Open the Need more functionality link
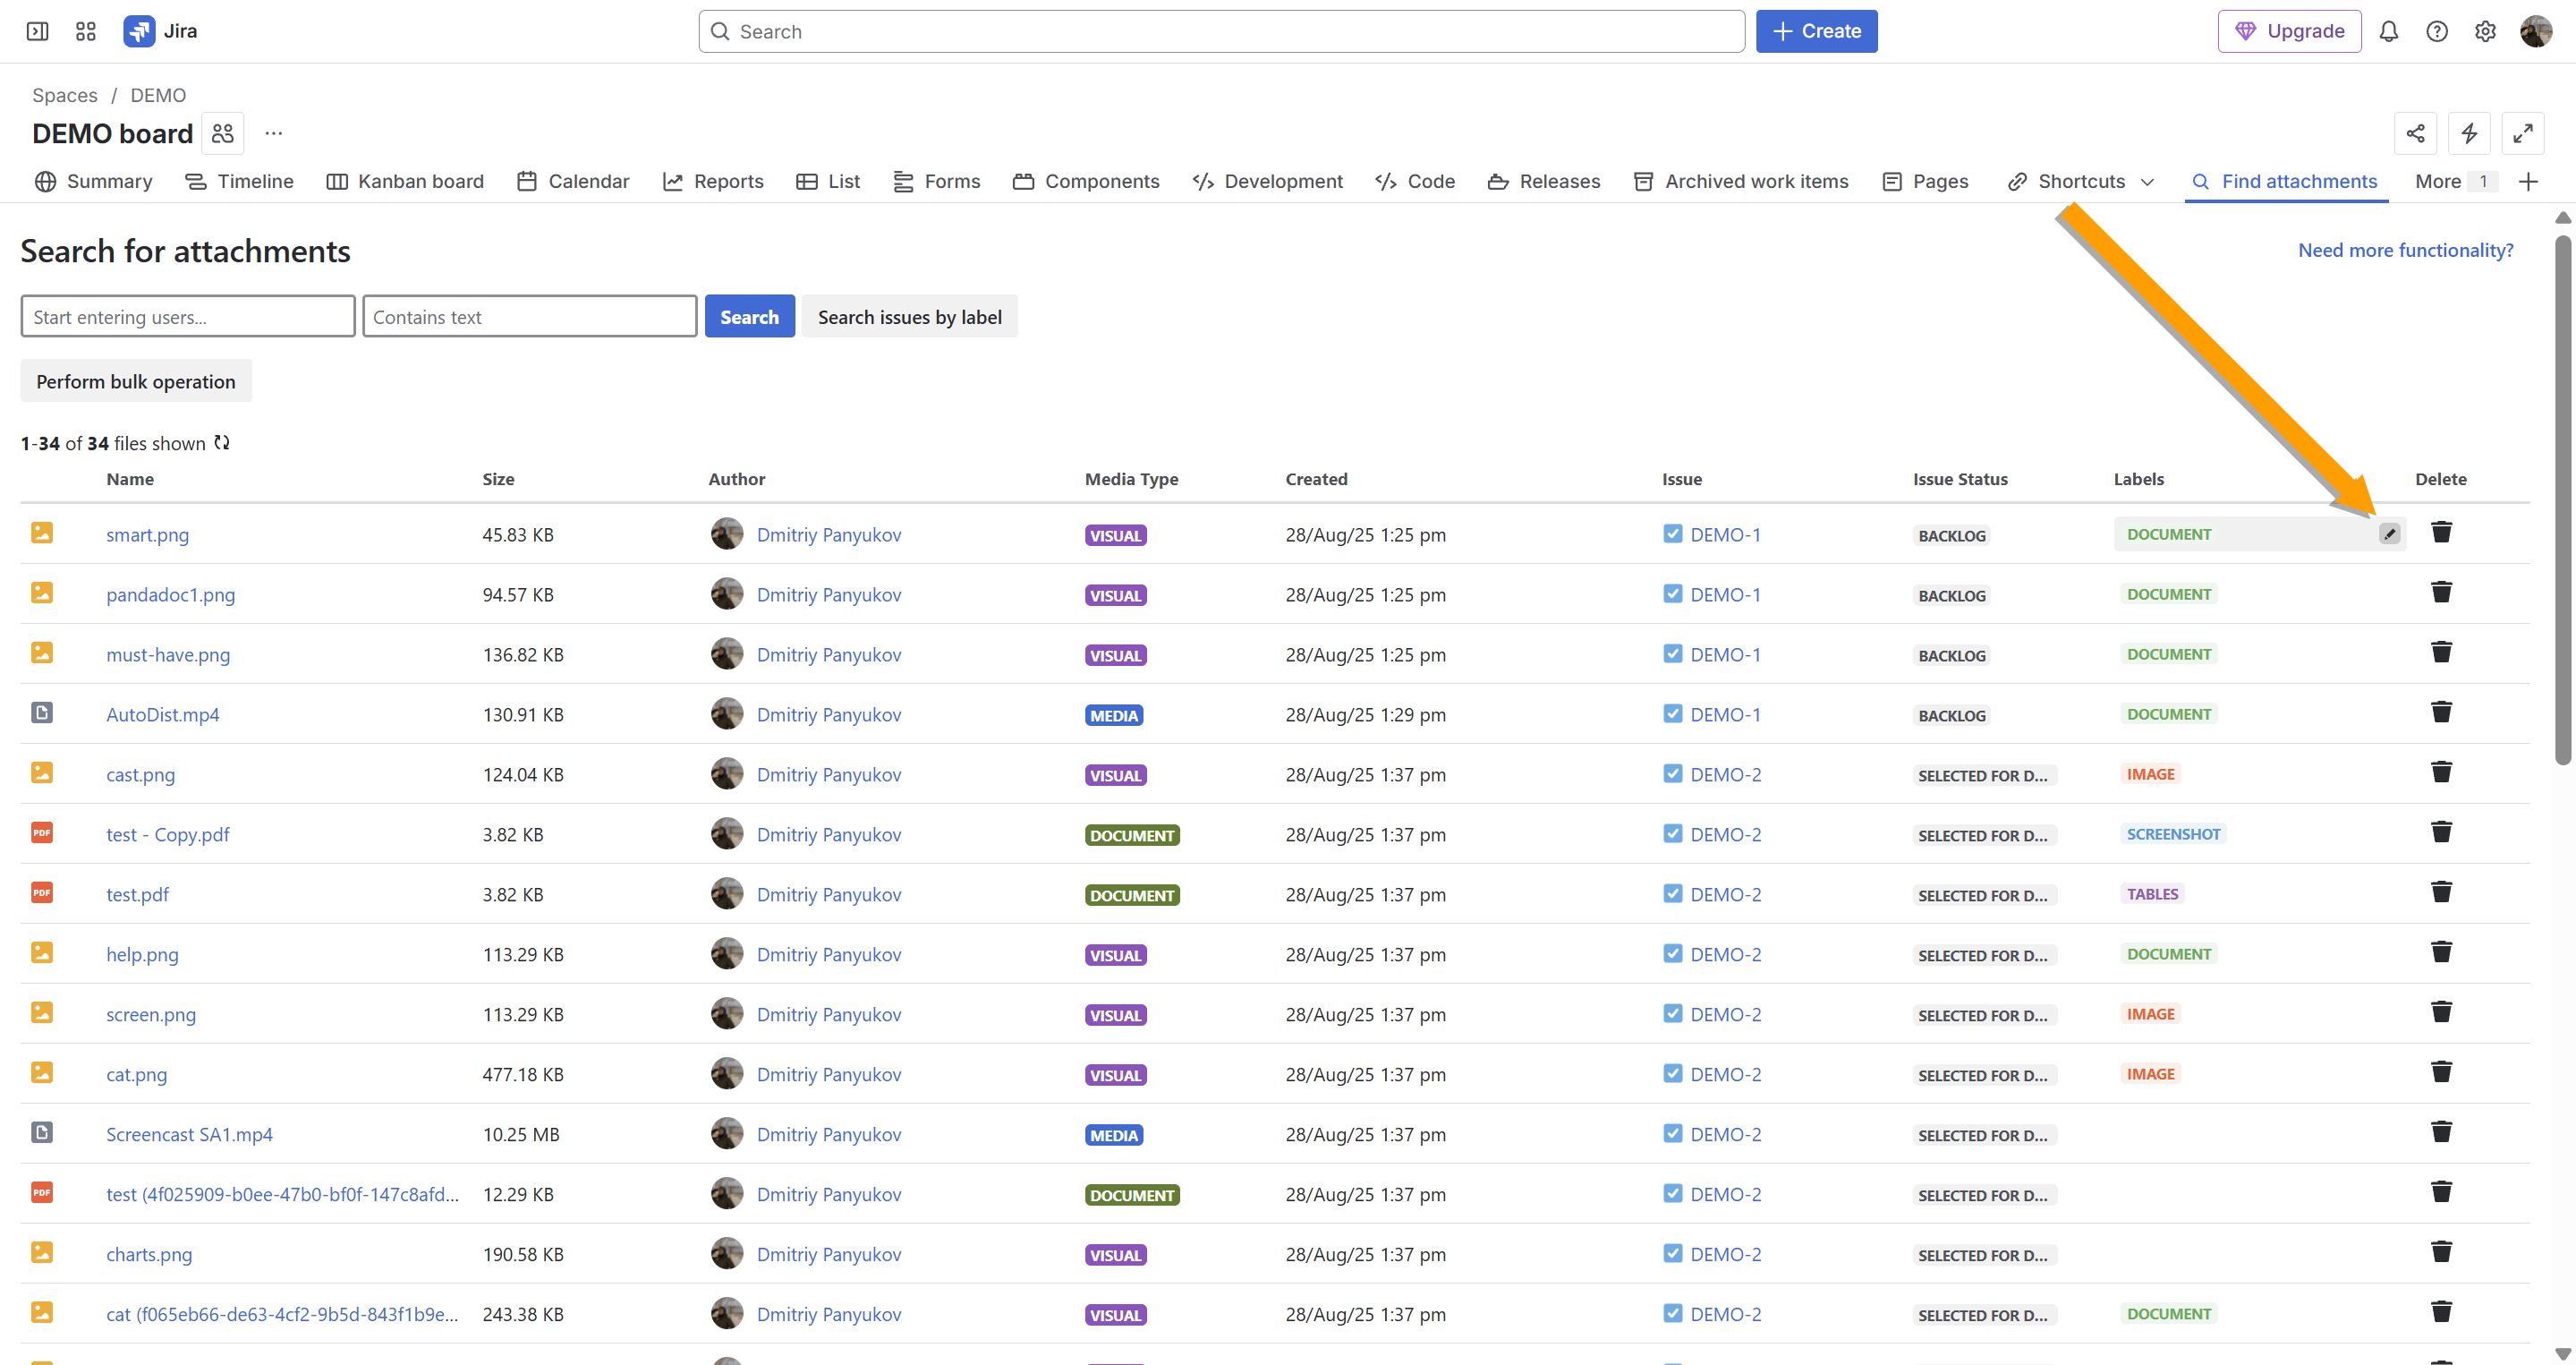The width and height of the screenshot is (2576, 1365). pos(2405,250)
